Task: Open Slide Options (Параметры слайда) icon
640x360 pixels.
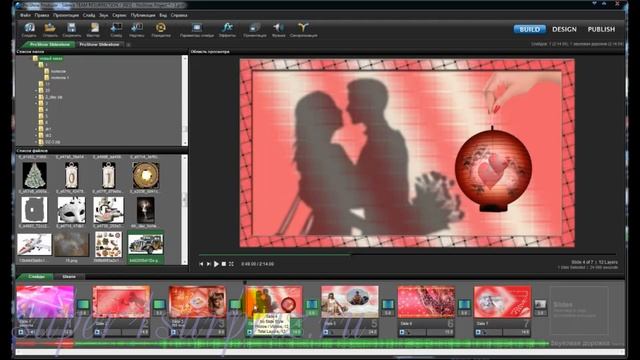Action: 197,28
